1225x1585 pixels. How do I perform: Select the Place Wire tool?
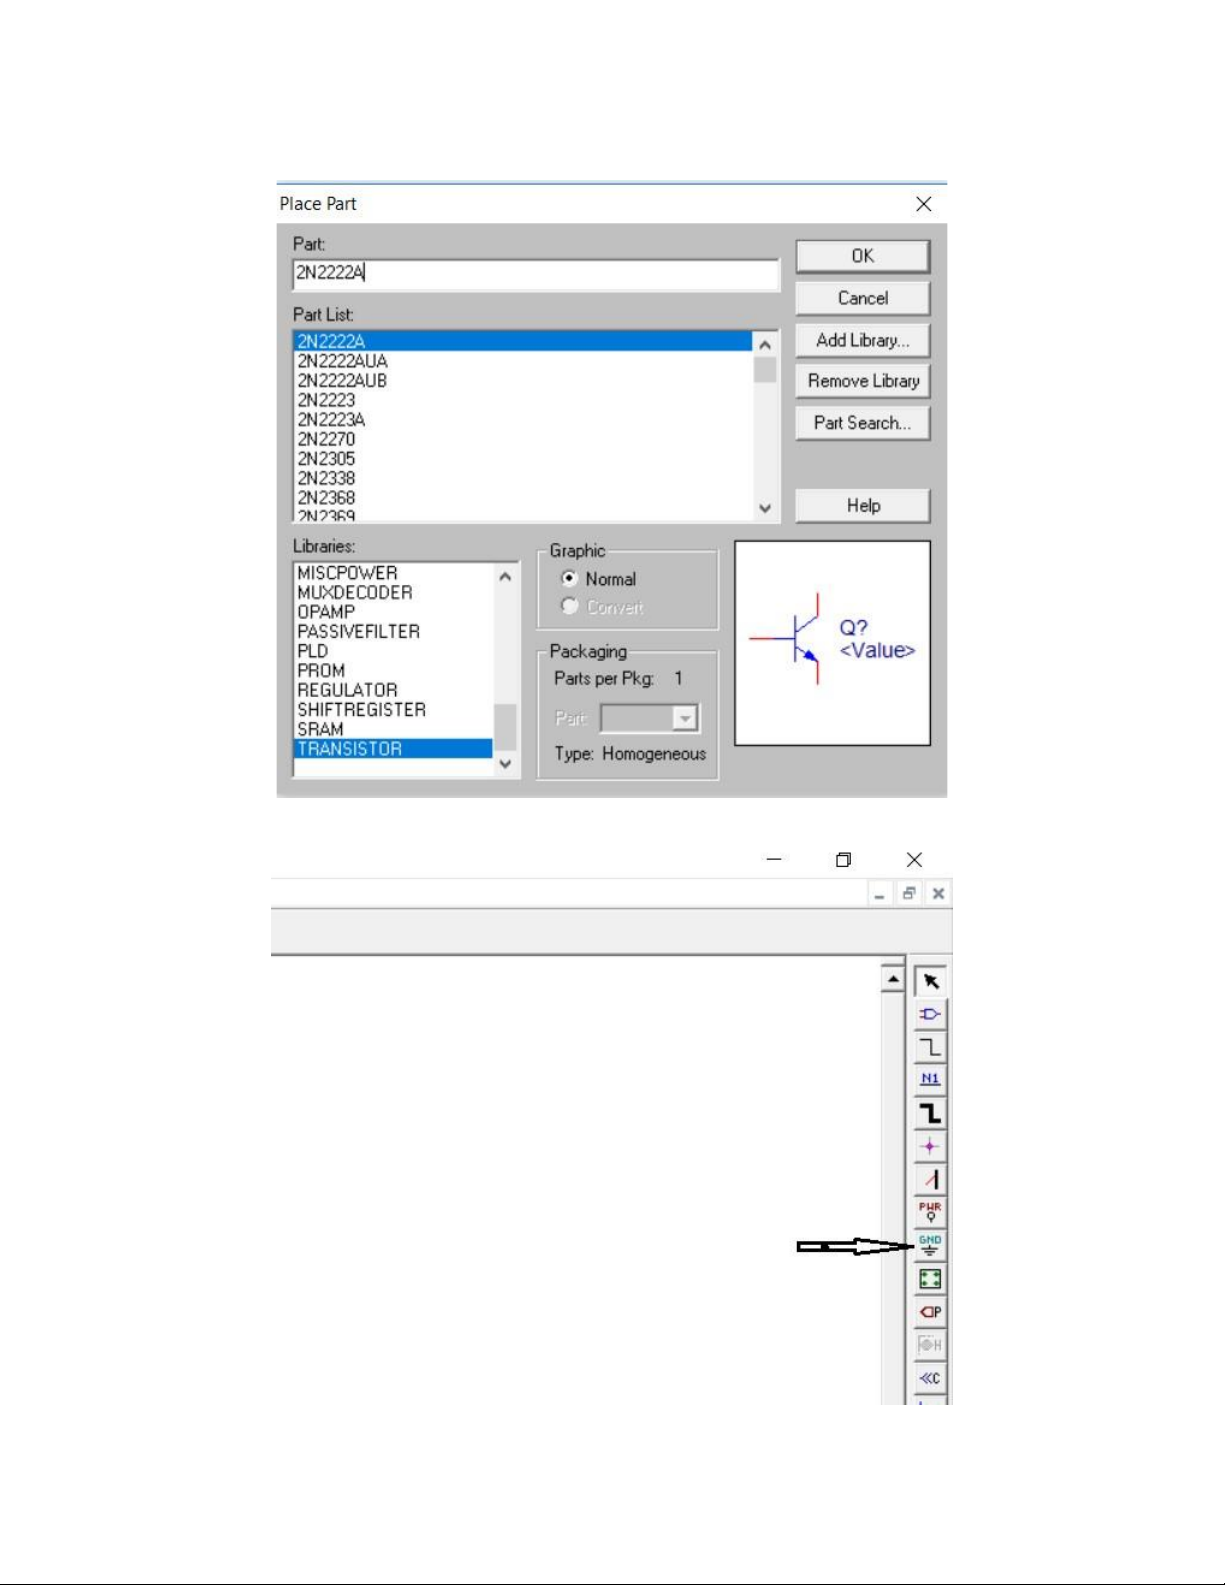pos(930,1047)
